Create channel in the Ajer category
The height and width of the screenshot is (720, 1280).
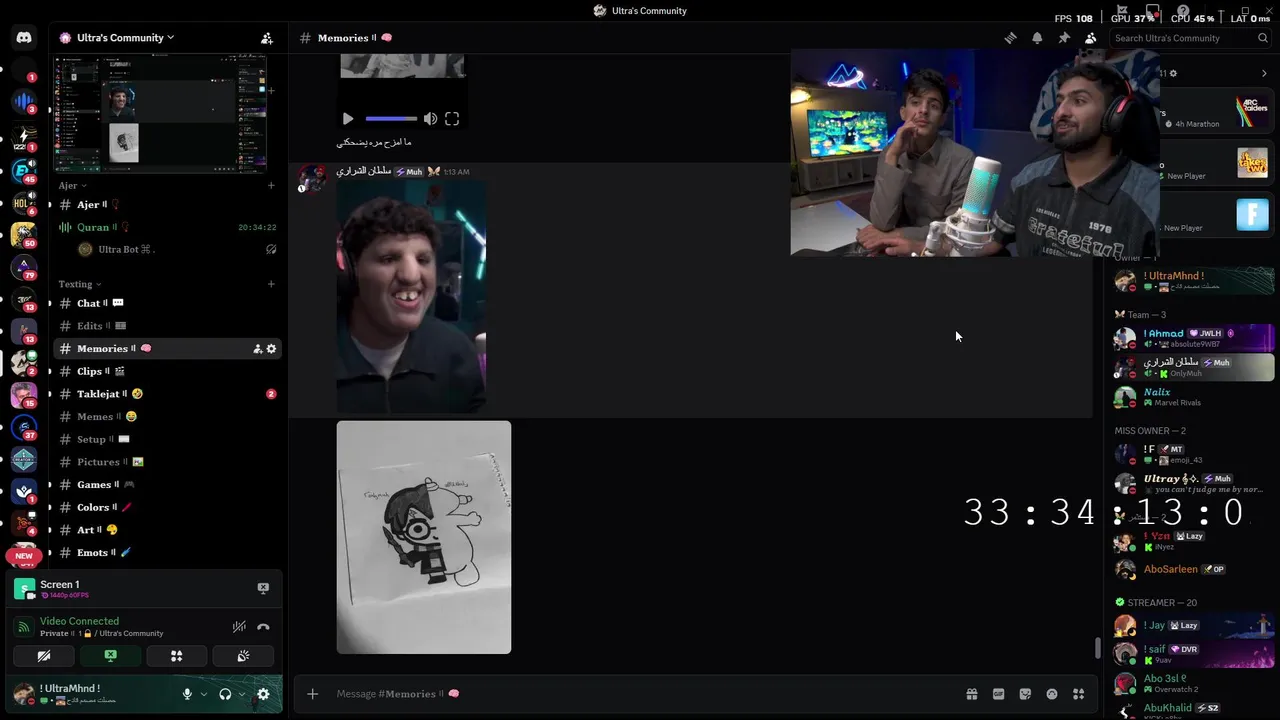[x=271, y=185]
